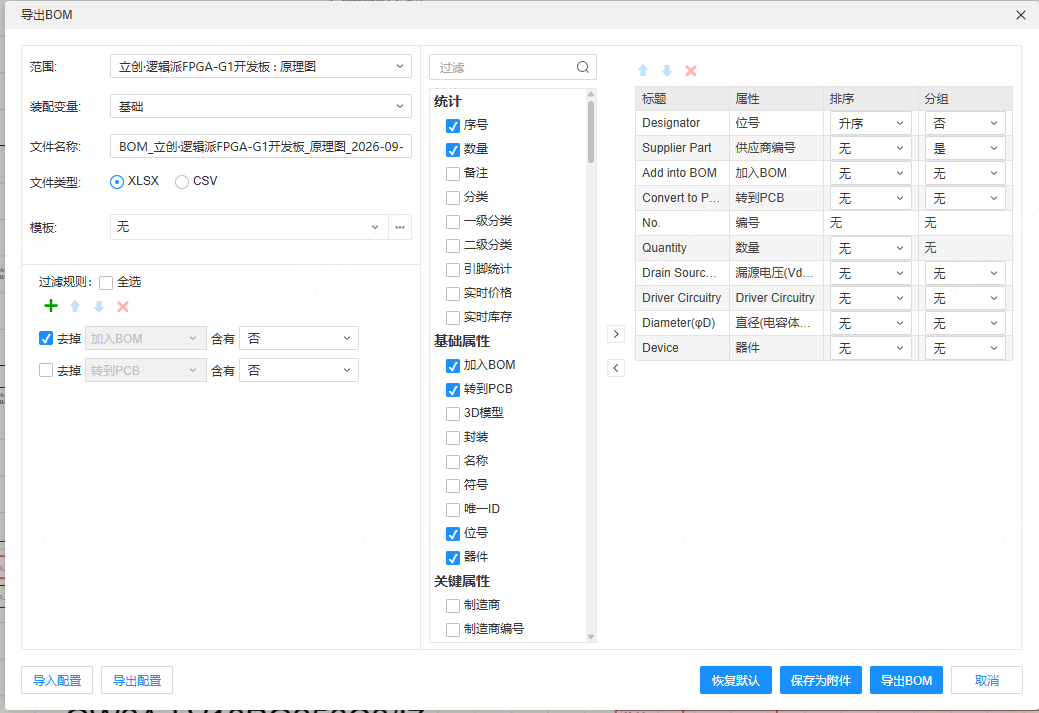Click 保存为附件 button
1039x713 pixels.
[x=820, y=680]
